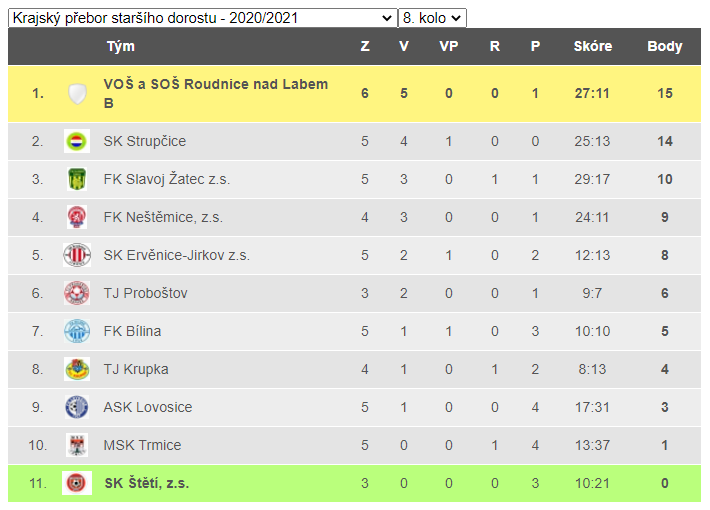The height and width of the screenshot is (510, 710).
Task: Click the MSK Trmice team crest
Action: pos(77,445)
